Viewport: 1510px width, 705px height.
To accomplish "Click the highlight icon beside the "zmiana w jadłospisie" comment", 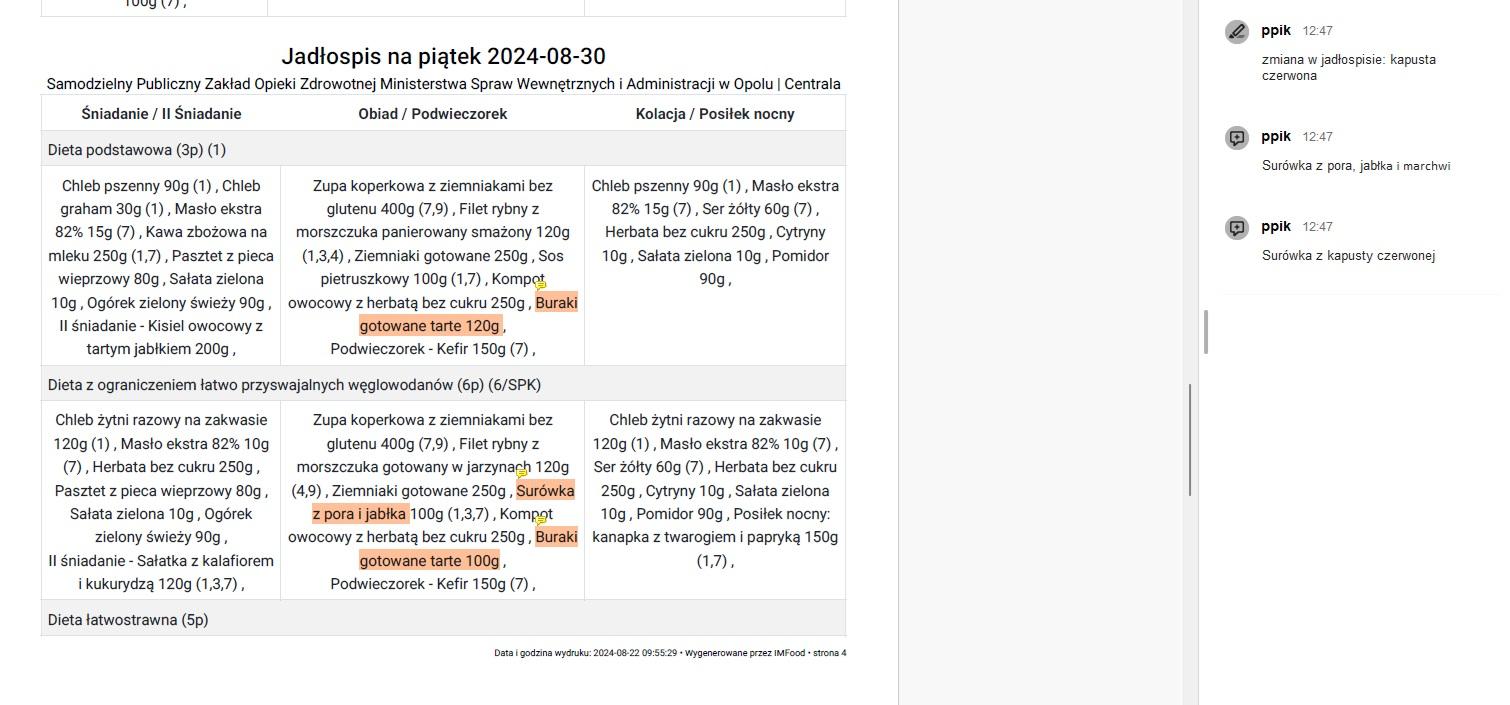I will pyautogui.click(x=1237, y=32).
